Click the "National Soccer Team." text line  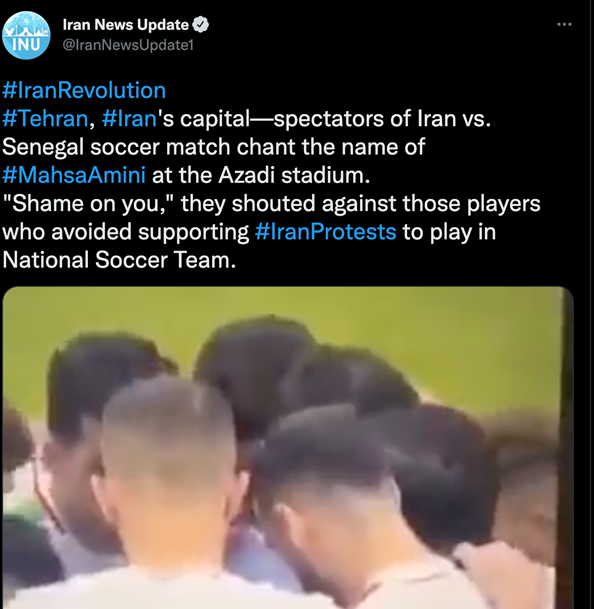tap(119, 260)
